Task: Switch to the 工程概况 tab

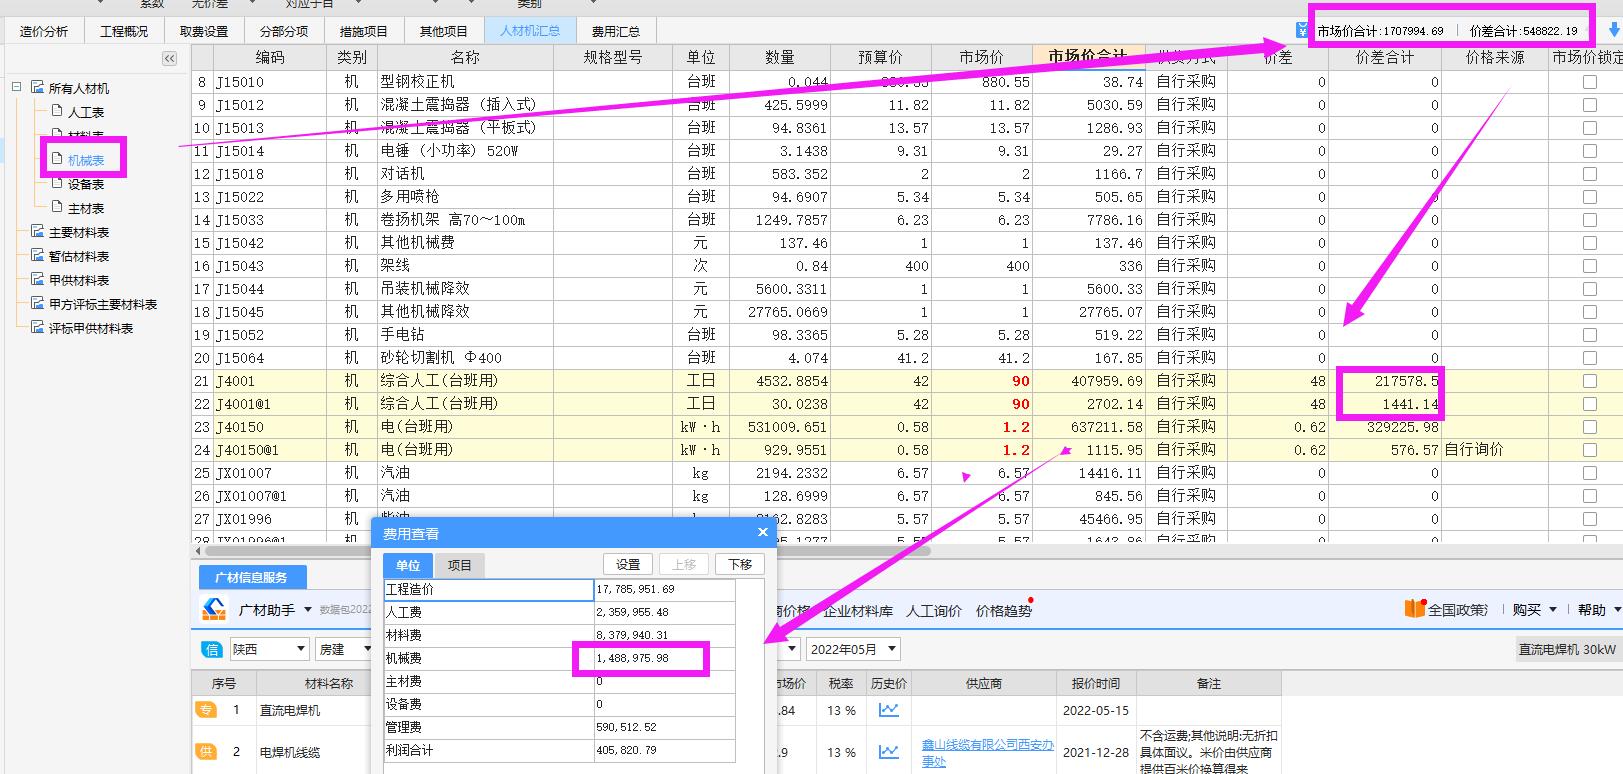Action: click(124, 31)
